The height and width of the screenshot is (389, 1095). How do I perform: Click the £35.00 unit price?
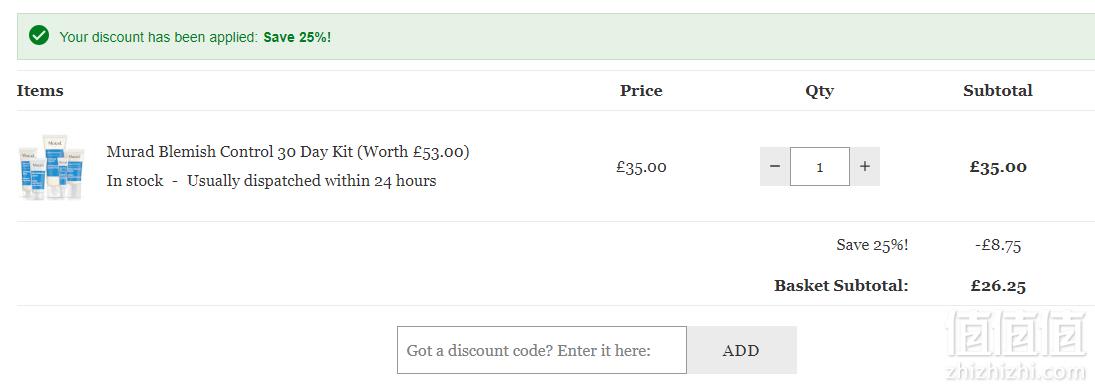[x=641, y=167]
